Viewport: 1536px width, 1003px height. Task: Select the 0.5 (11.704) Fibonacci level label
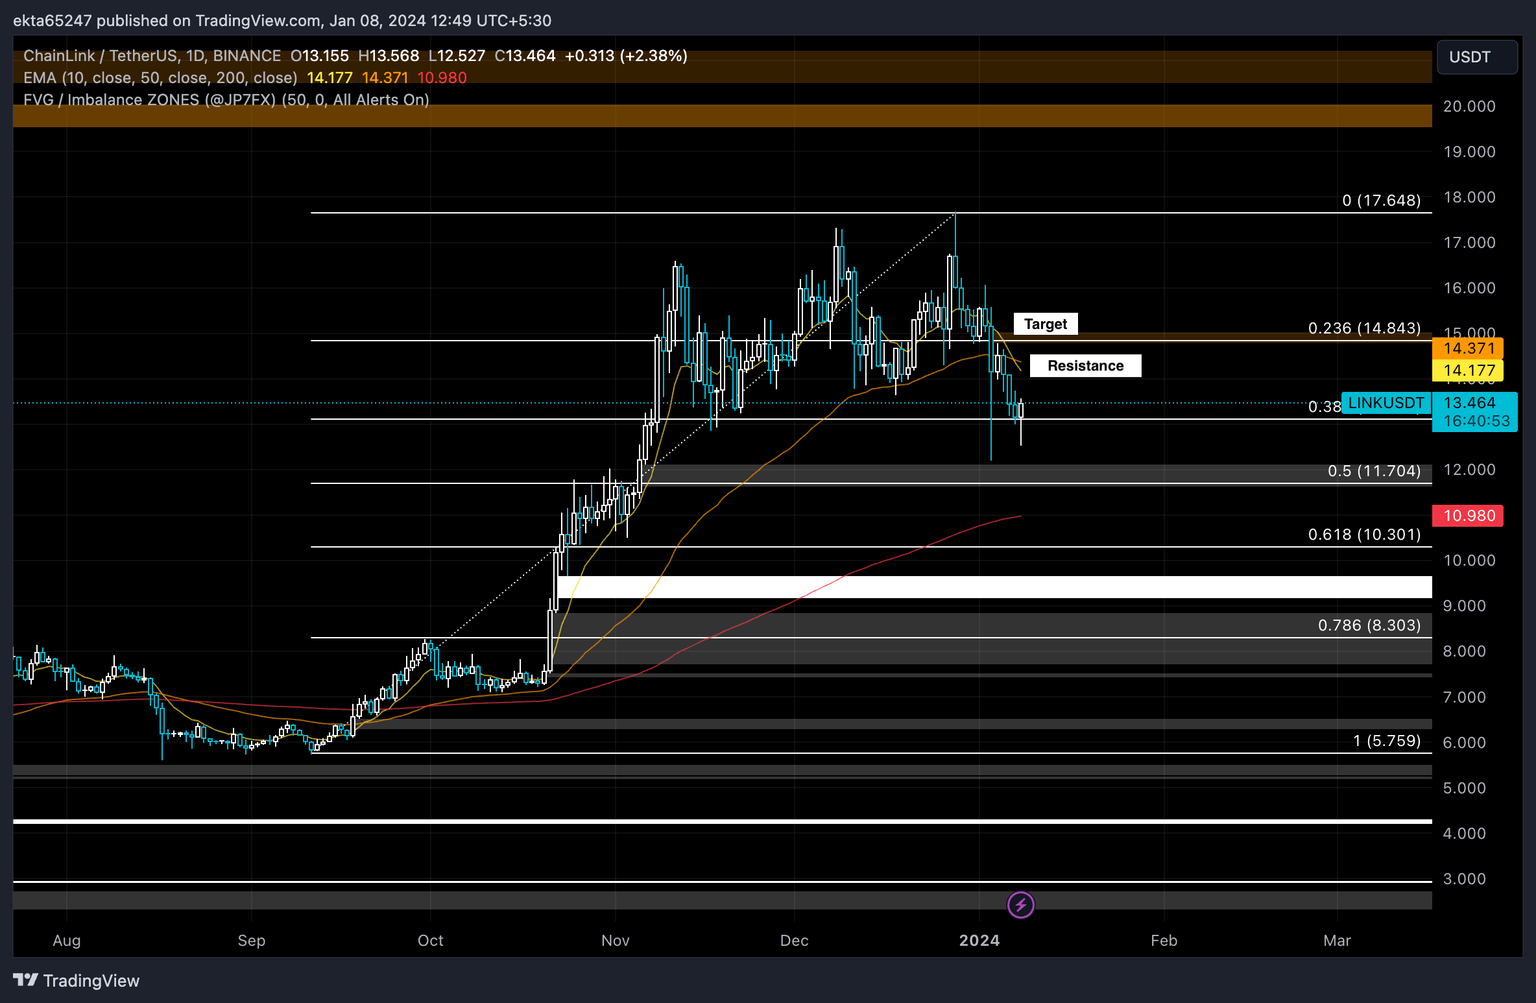point(1374,471)
